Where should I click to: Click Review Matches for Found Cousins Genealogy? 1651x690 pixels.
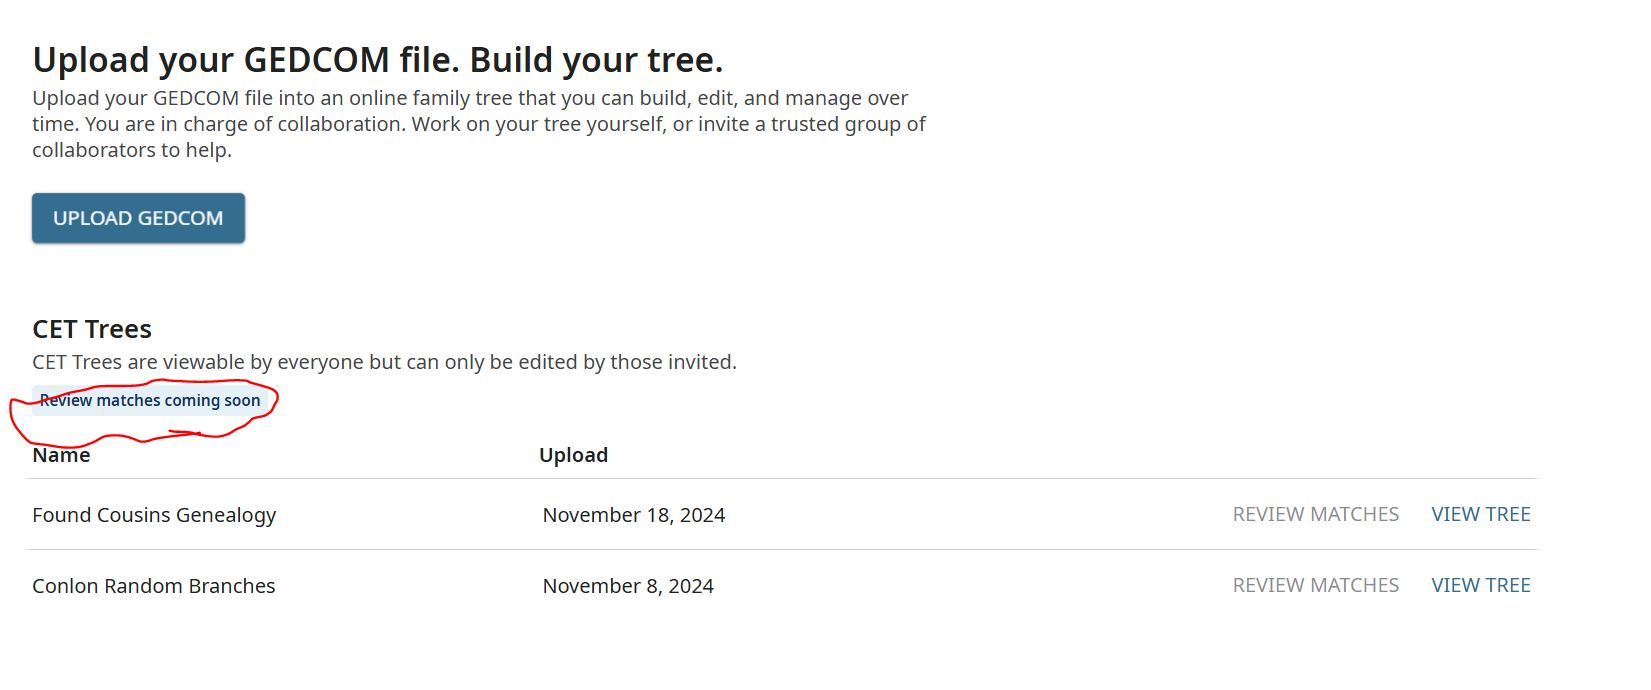[1315, 514]
